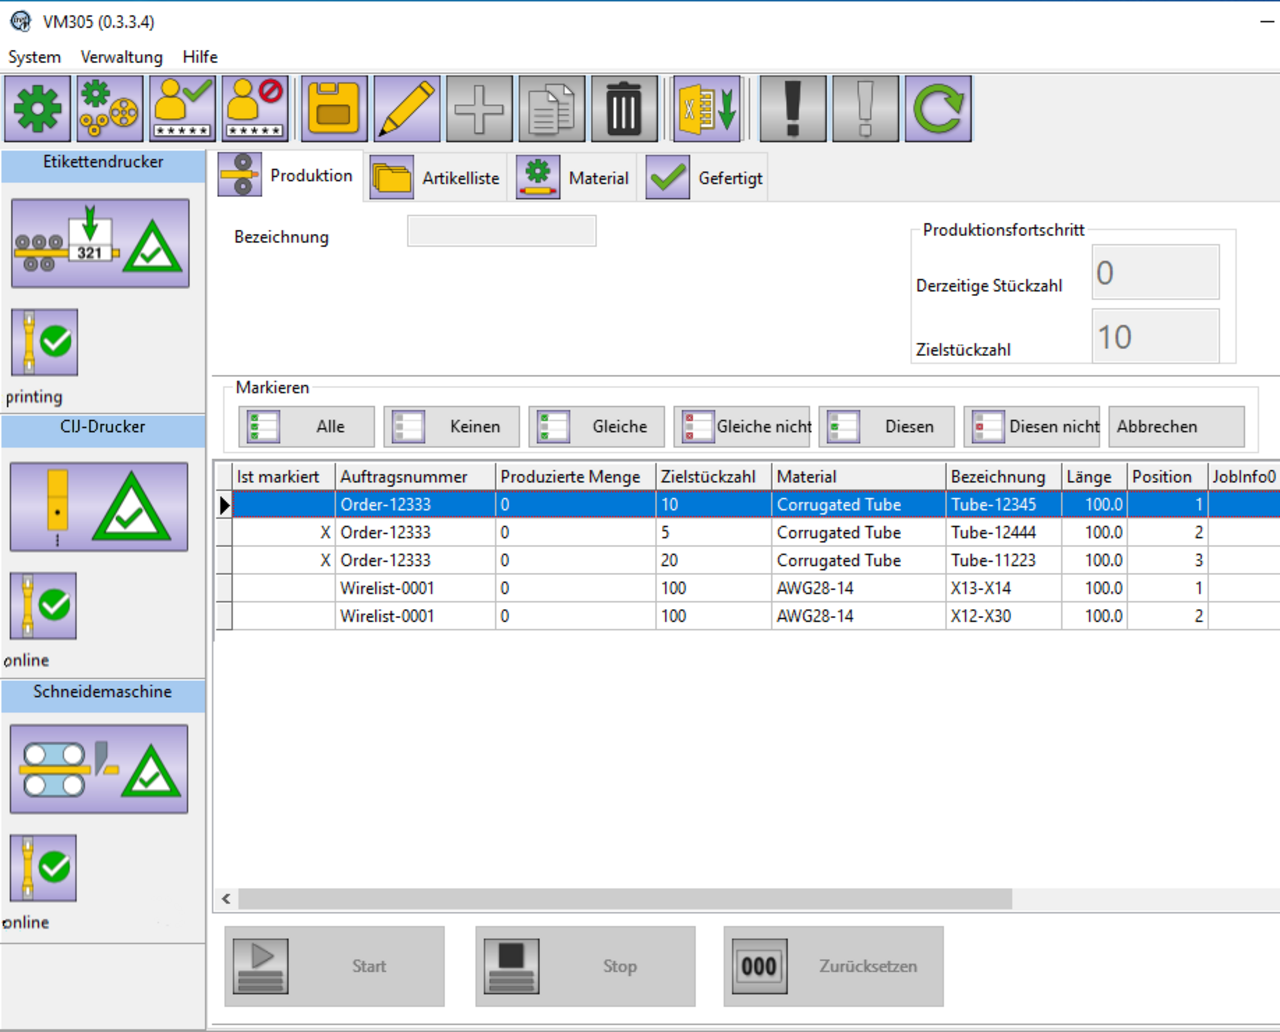Add new item with plus icon

point(479,108)
